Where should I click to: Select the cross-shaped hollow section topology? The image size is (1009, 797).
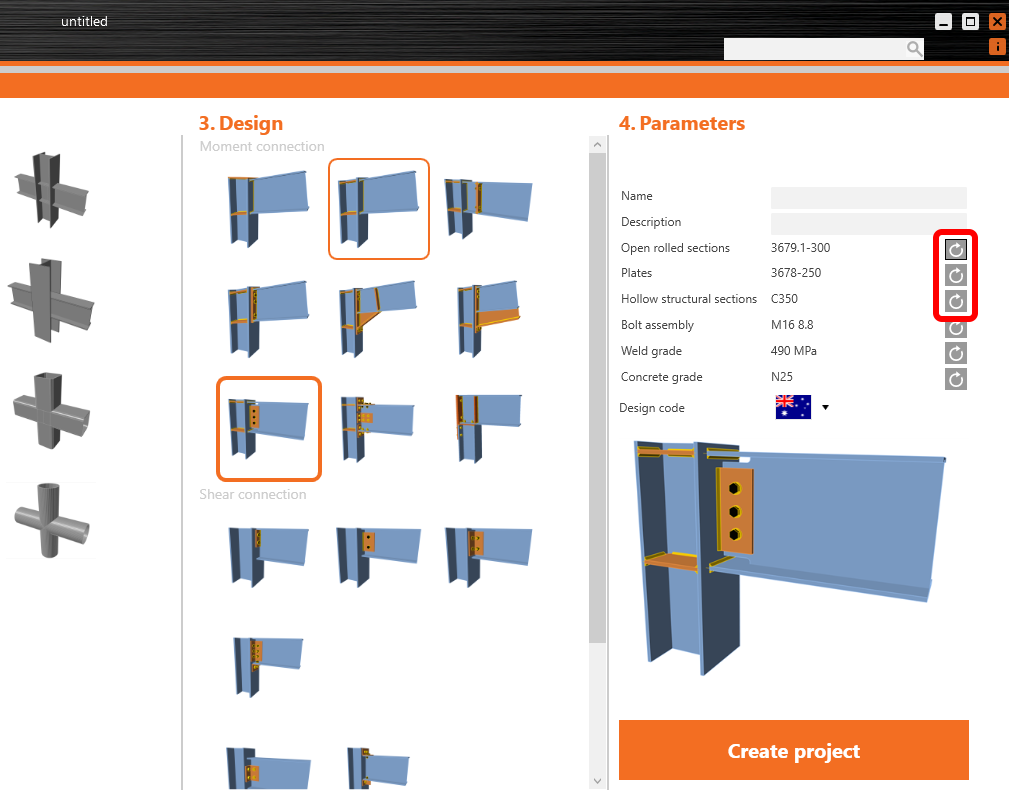50,407
